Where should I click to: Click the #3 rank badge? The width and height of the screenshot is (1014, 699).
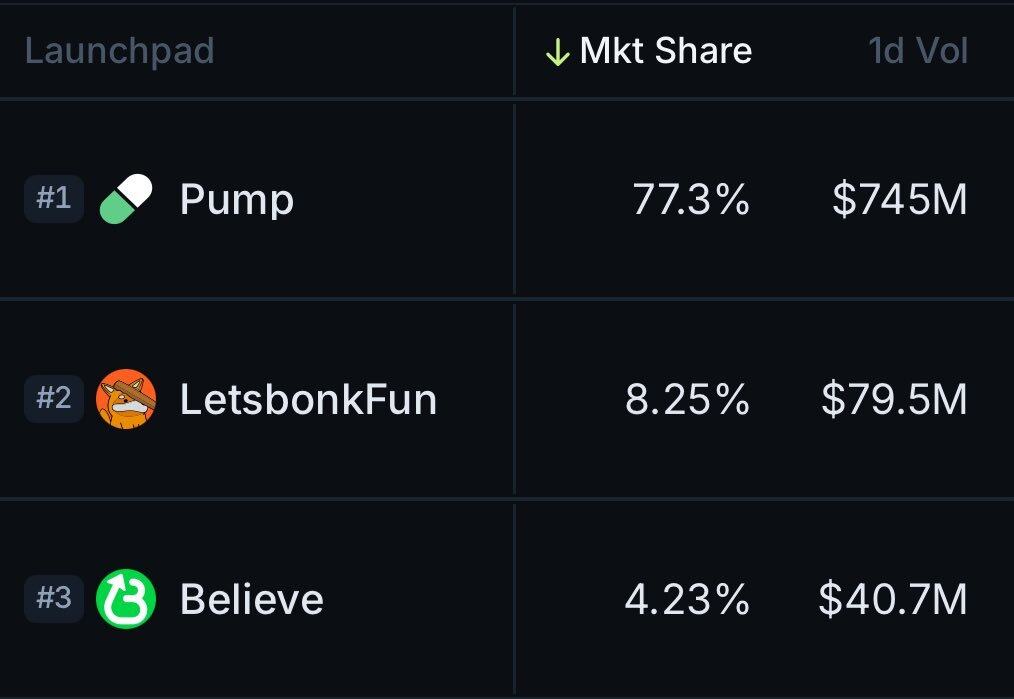[54, 598]
